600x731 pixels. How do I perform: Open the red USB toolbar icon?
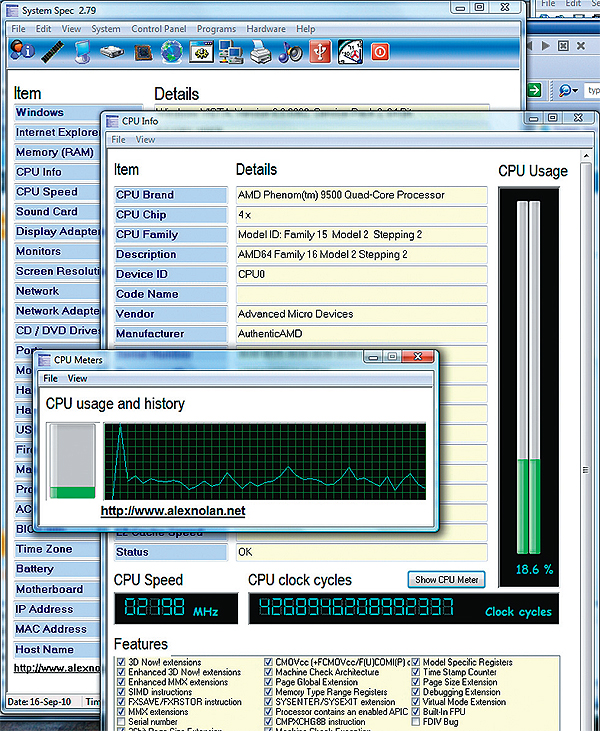320,51
